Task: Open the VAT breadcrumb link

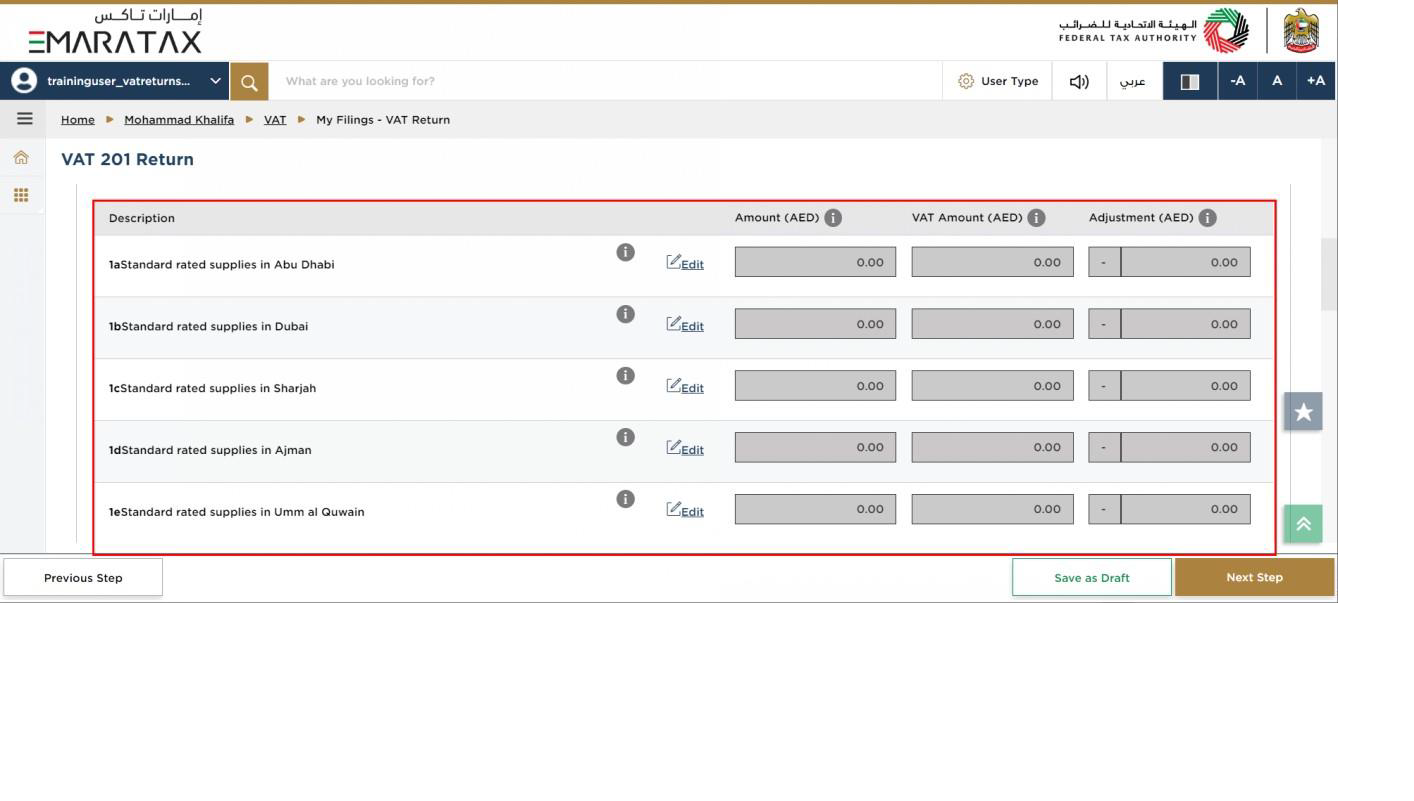Action: (275, 119)
